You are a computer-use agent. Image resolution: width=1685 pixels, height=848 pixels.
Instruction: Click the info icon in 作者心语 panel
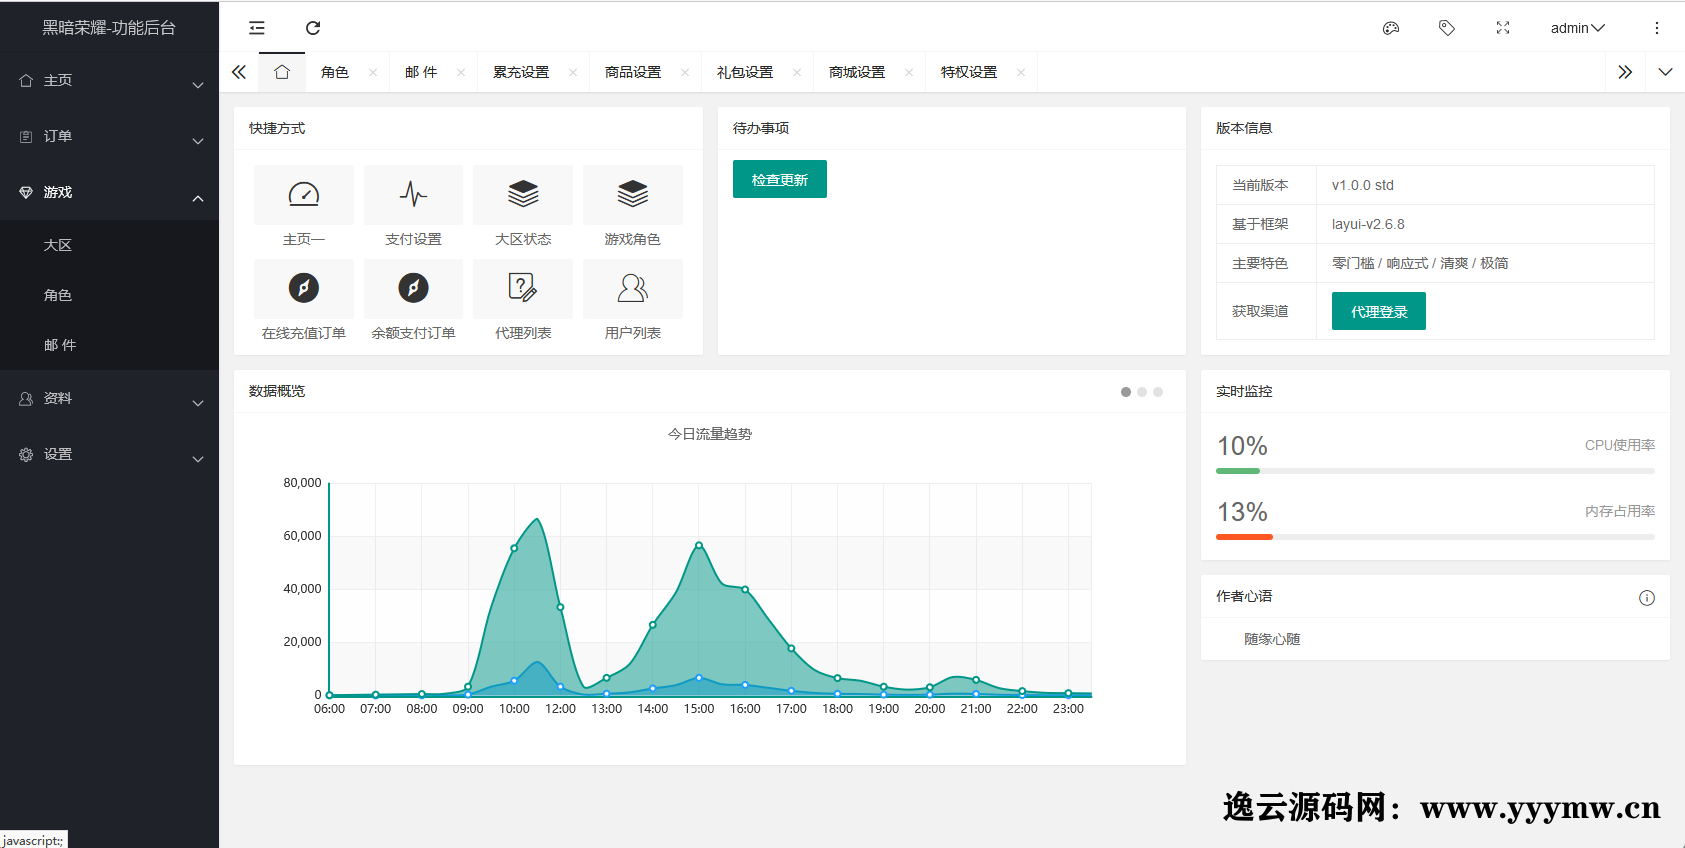[x=1647, y=598]
